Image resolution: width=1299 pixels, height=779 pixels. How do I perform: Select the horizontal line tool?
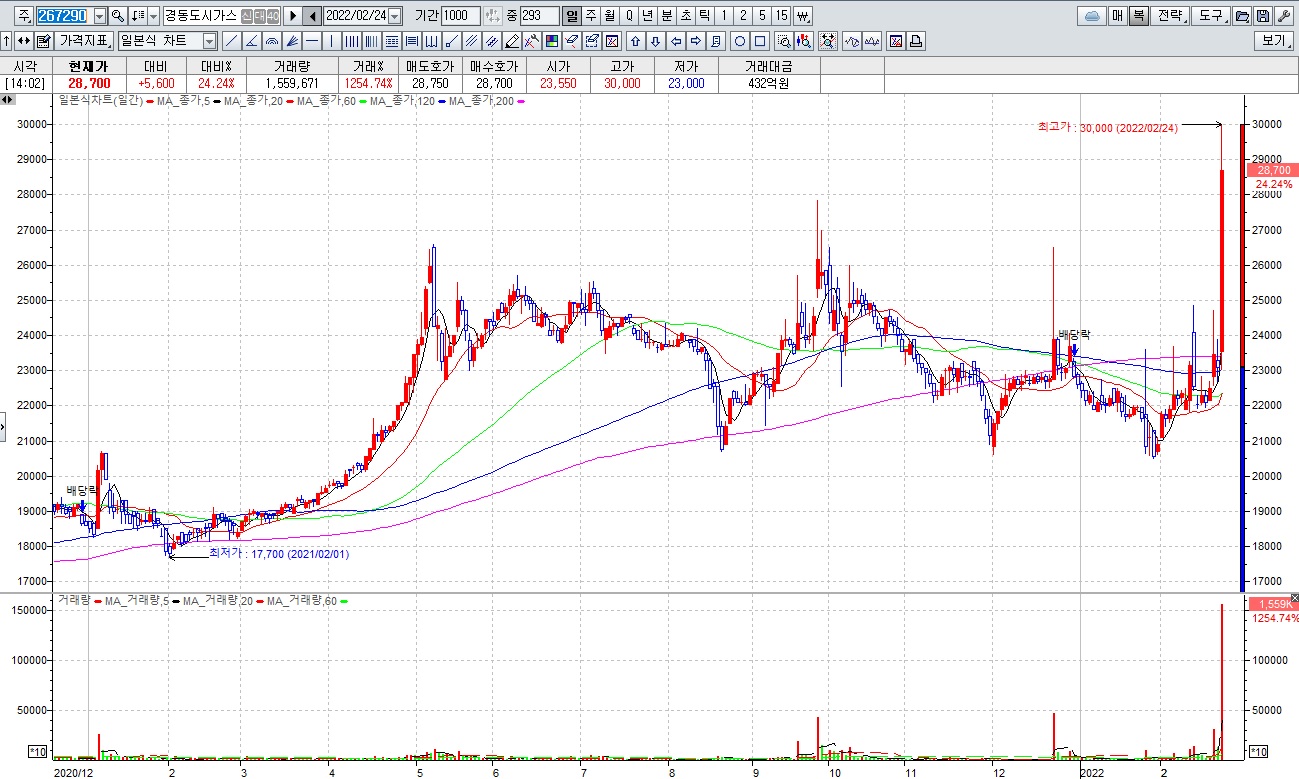(312, 41)
